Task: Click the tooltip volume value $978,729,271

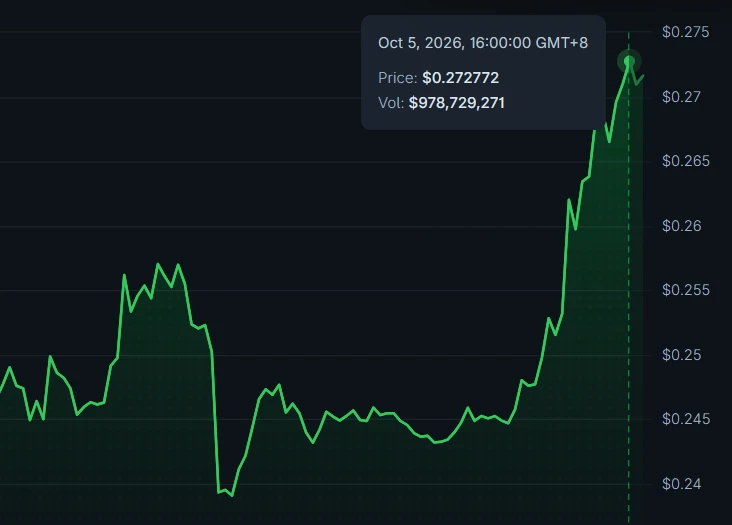Action: pyautogui.click(x=457, y=103)
